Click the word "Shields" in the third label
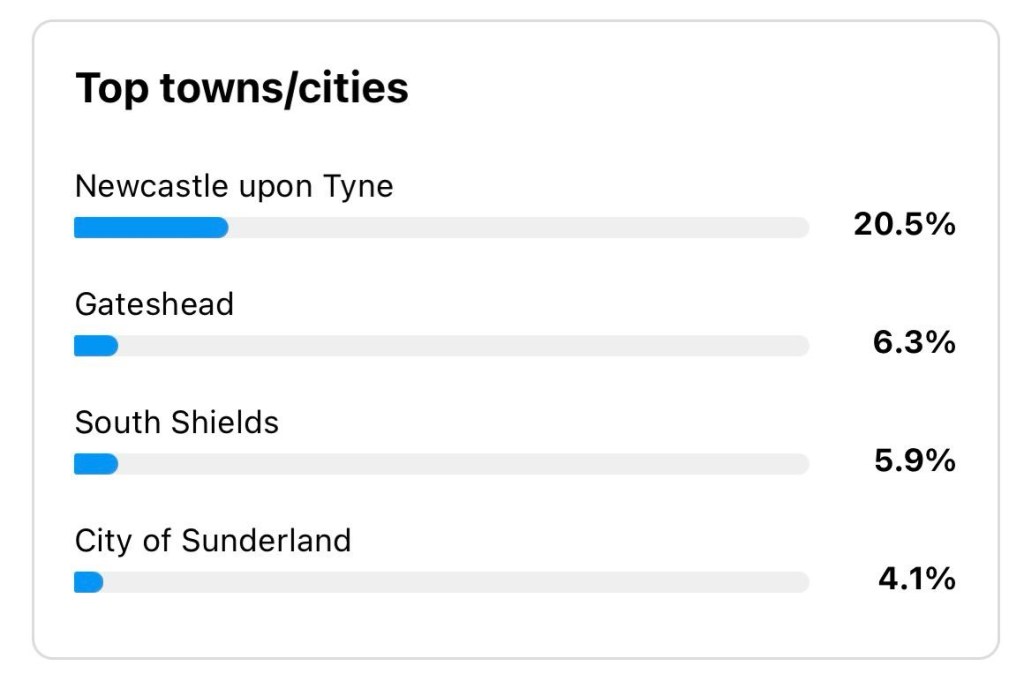 (x=229, y=422)
